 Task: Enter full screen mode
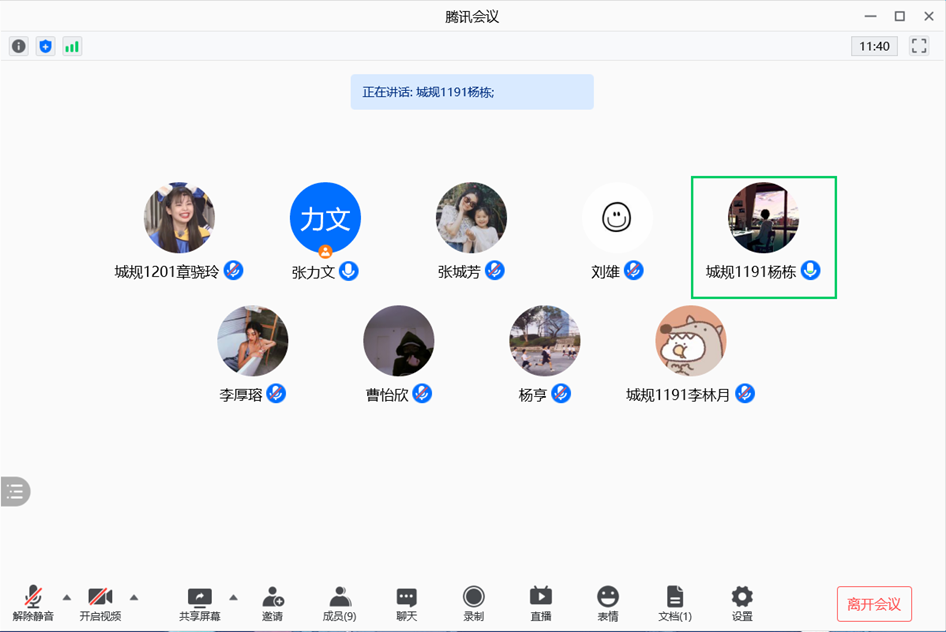click(x=918, y=46)
